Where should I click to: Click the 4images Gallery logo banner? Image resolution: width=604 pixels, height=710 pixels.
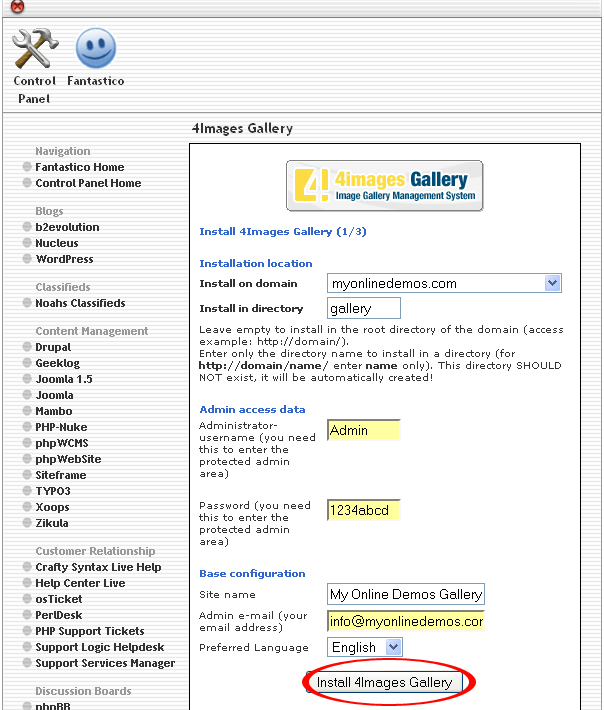[x=384, y=185]
